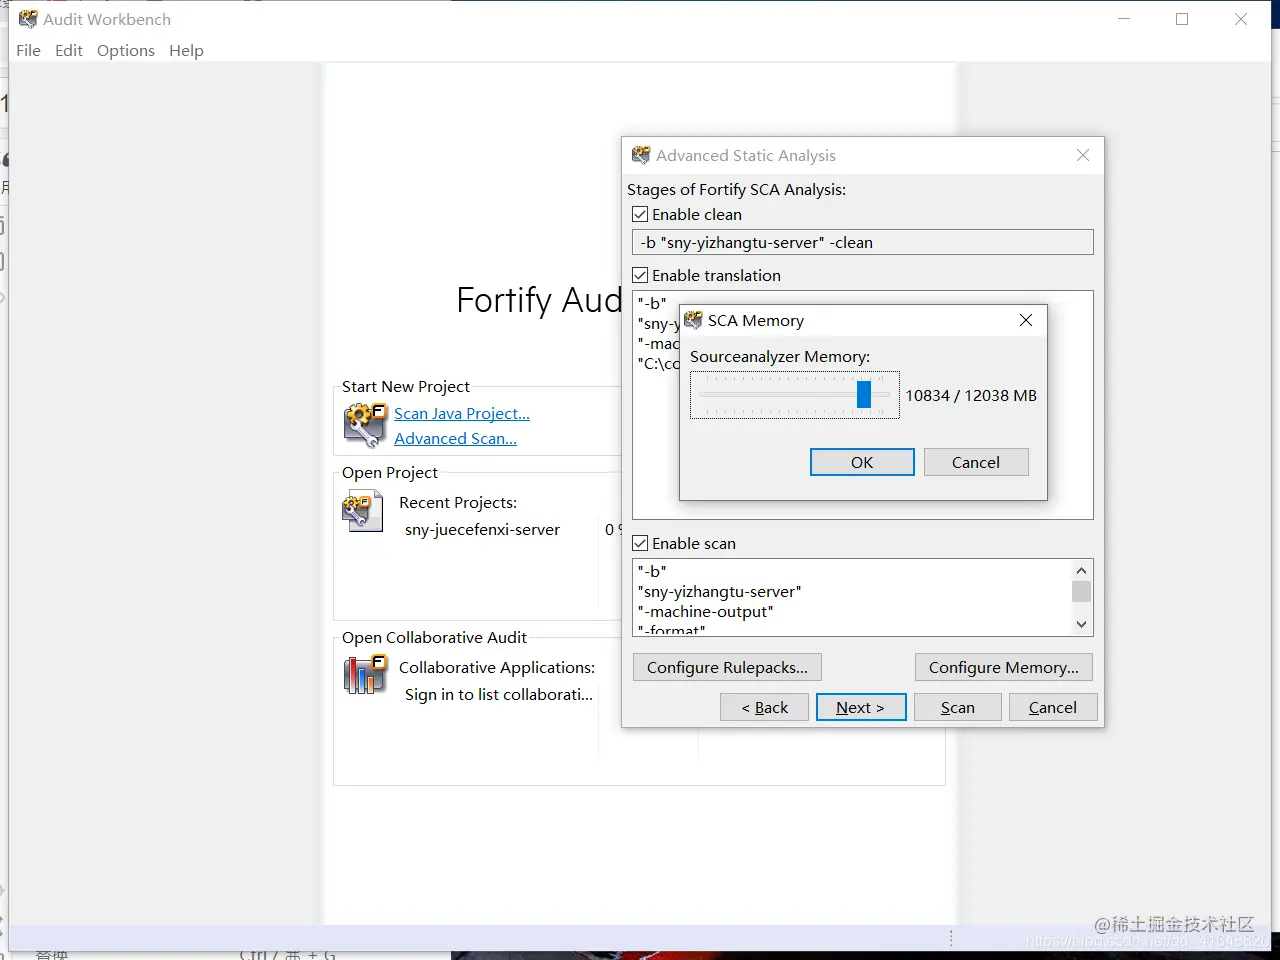Image resolution: width=1280 pixels, height=960 pixels.
Task: Toggle the Enable clean checkbox
Action: tap(640, 214)
